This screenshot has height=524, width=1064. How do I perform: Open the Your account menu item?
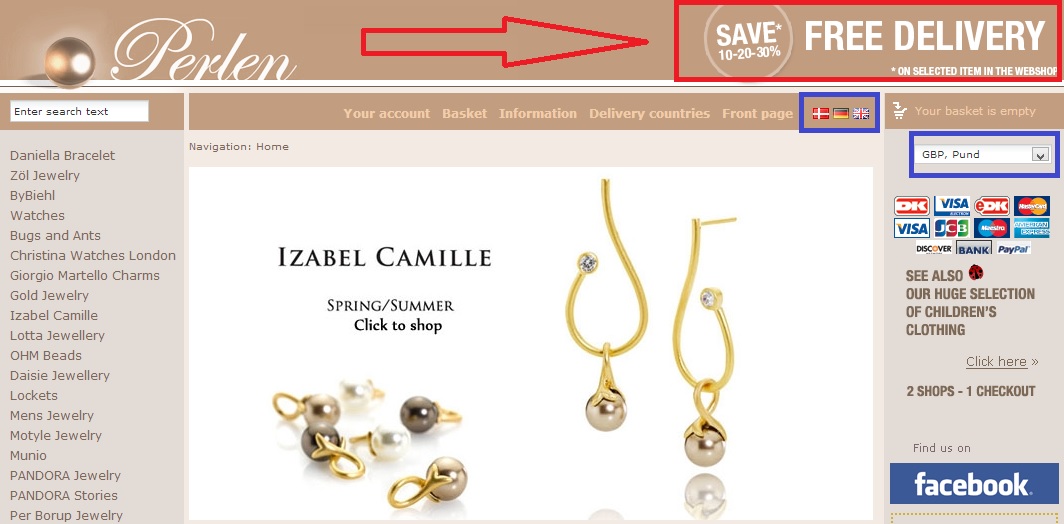point(387,113)
